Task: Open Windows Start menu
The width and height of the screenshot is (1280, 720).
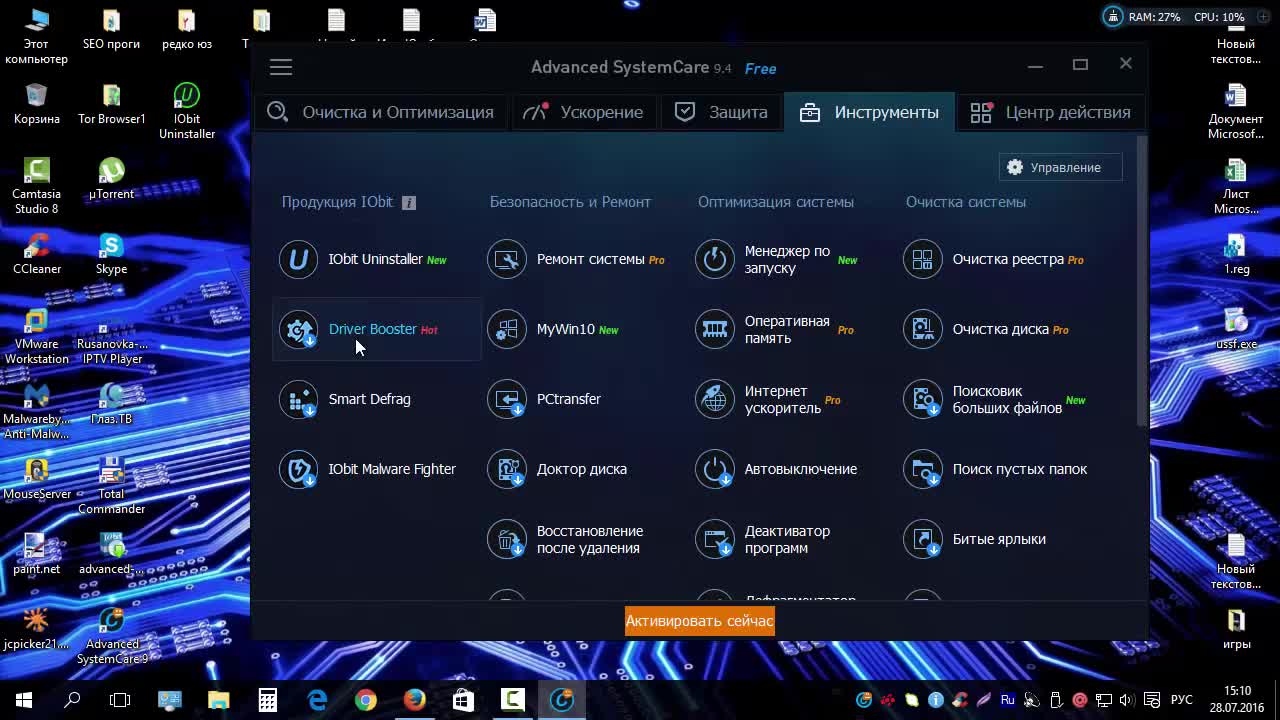Action: (x=24, y=700)
